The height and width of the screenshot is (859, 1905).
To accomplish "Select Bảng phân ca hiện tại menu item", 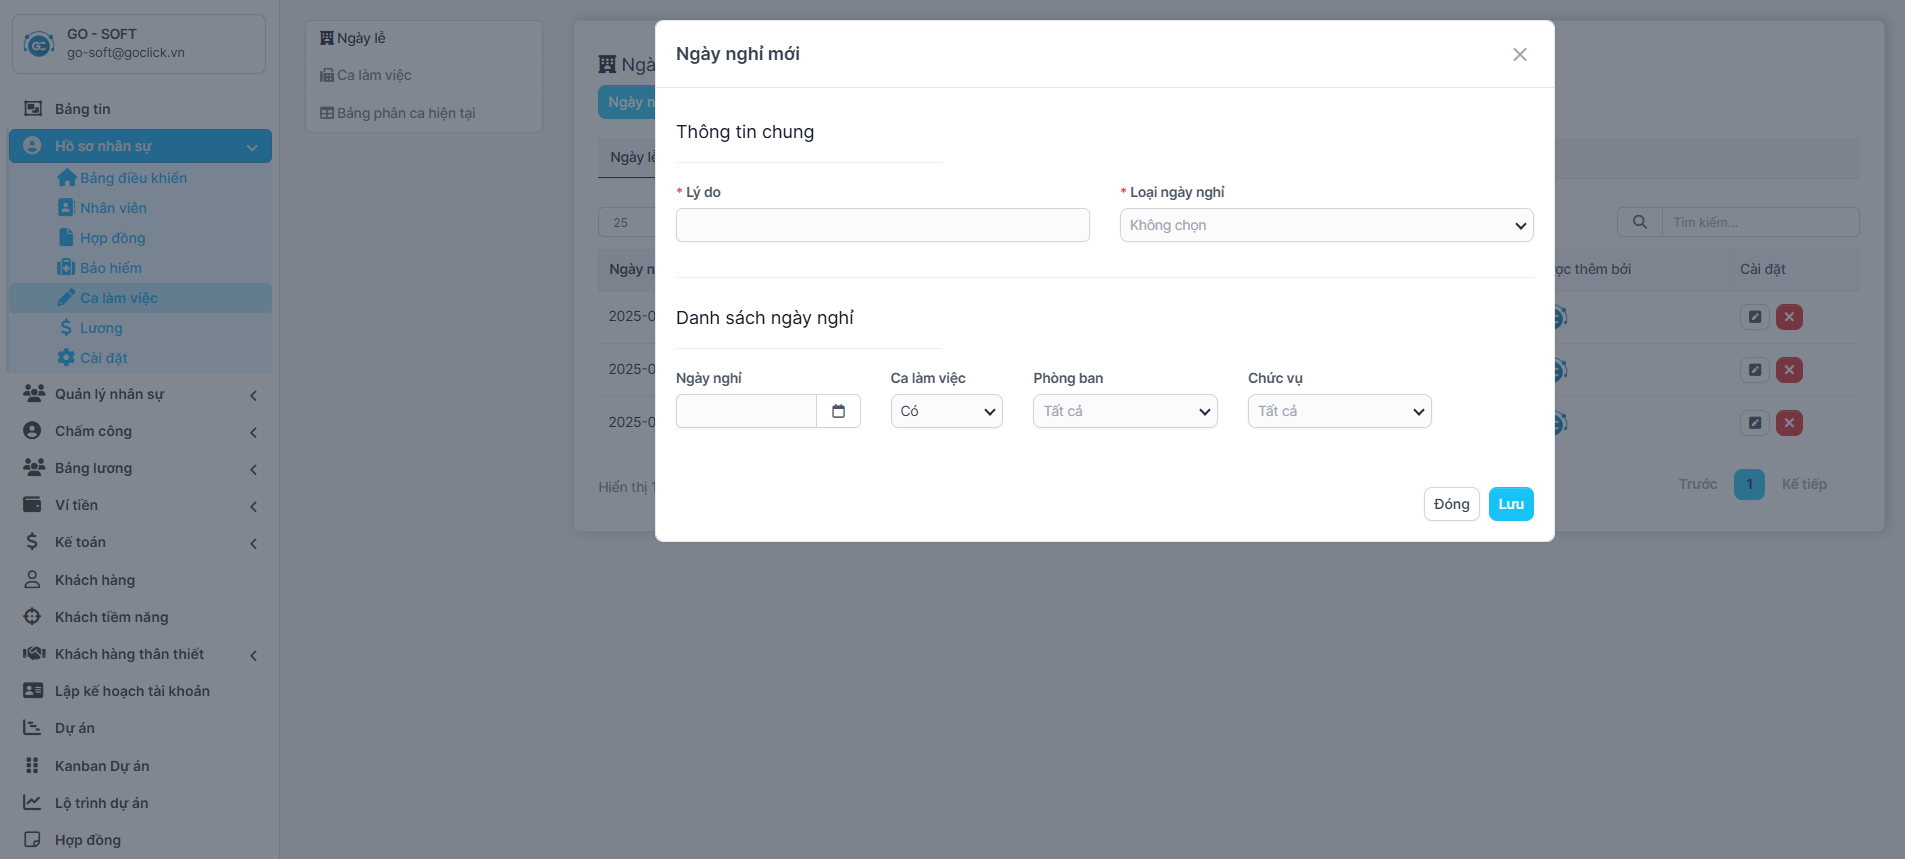I will 405,113.
